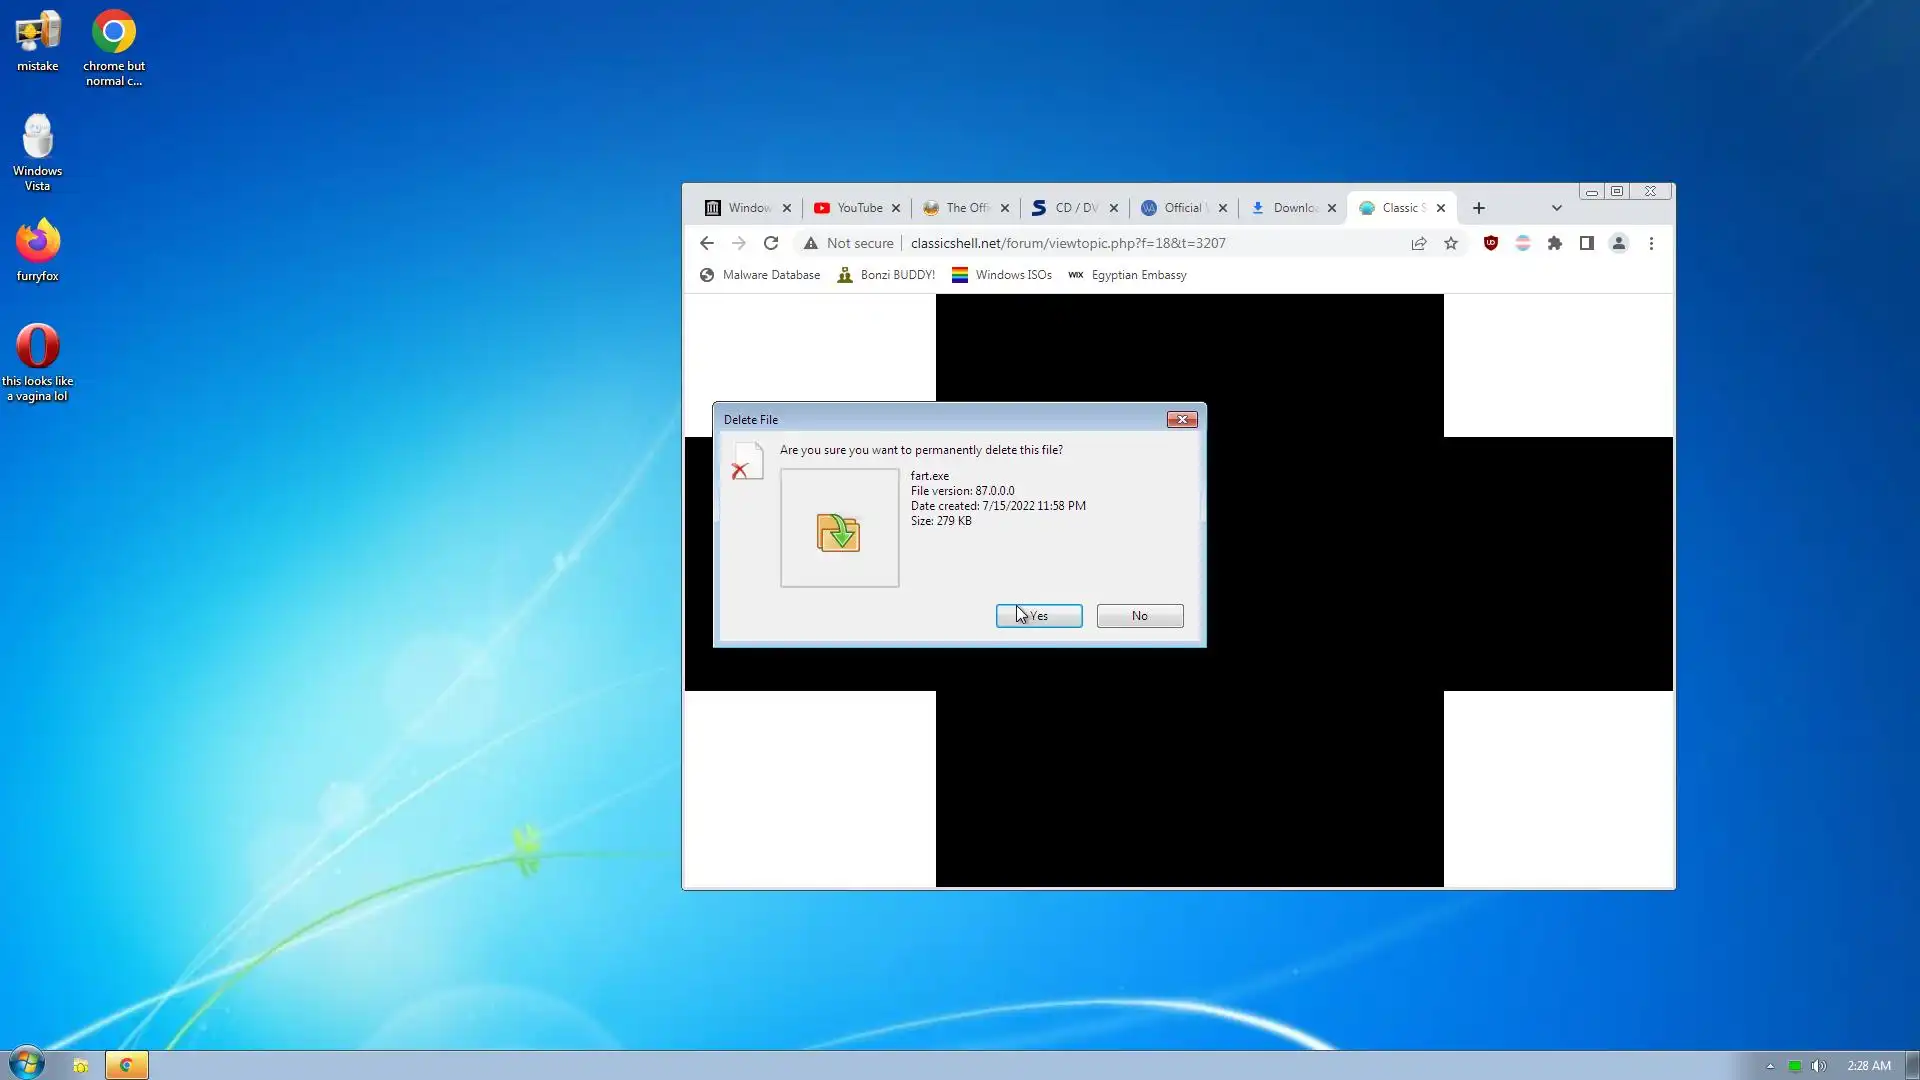Open Malware Database bookmark
The width and height of the screenshot is (1920, 1080).
(760, 275)
